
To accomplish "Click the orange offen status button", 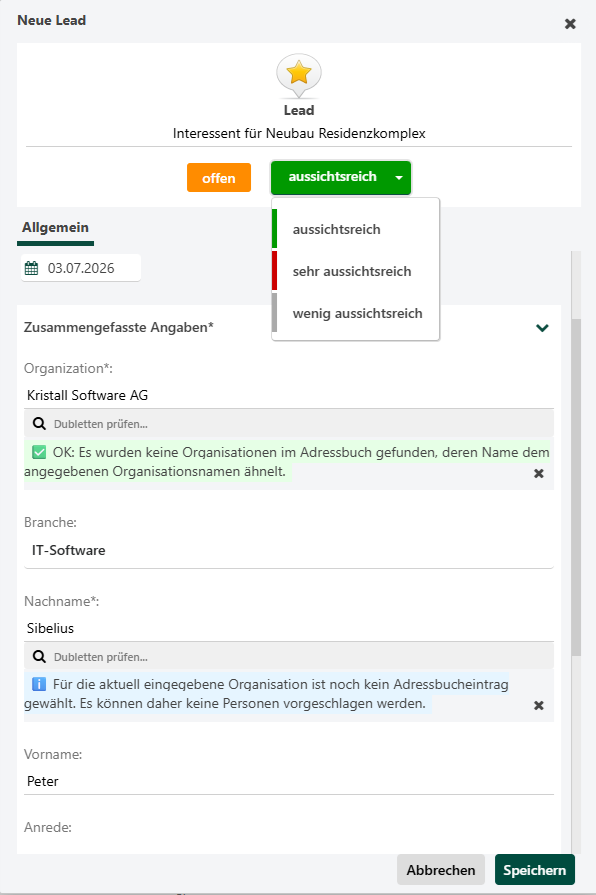I will 219,178.
